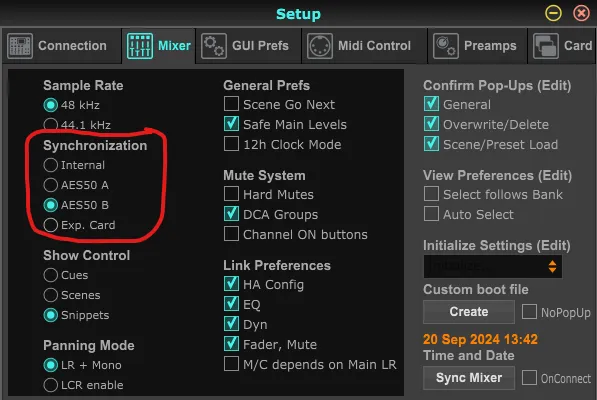This screenshot has width=597, height=400.
Task: Click the Preamps knob icon
Action: point(445,46)
